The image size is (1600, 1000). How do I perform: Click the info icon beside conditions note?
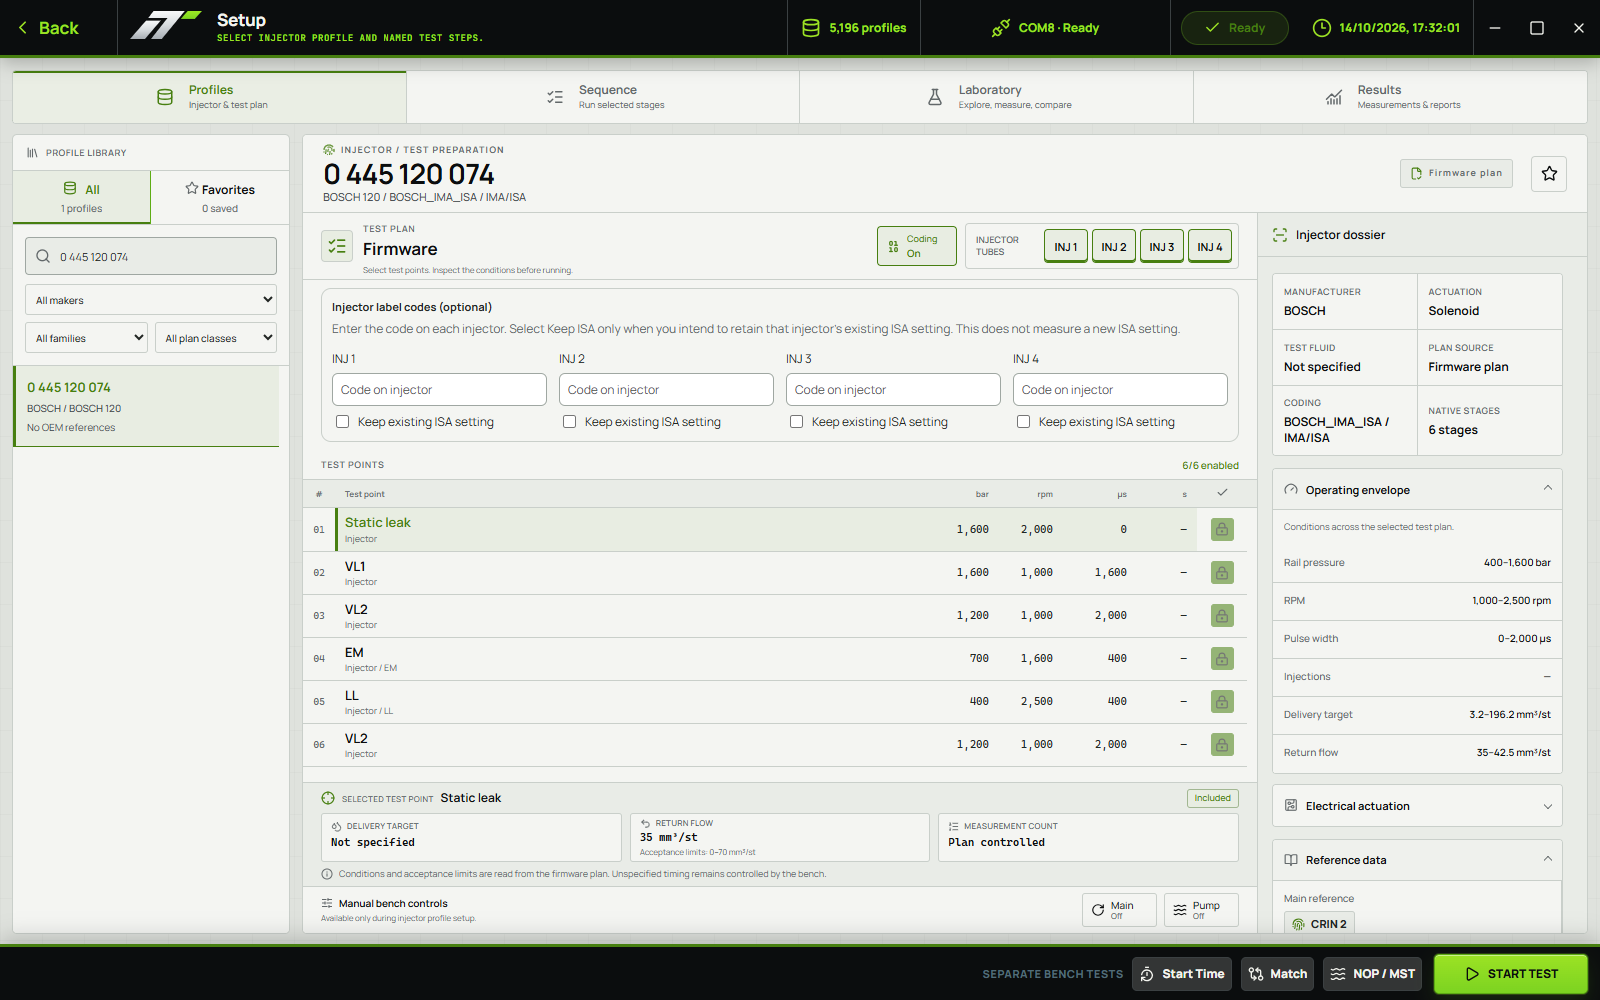(327, 874)
